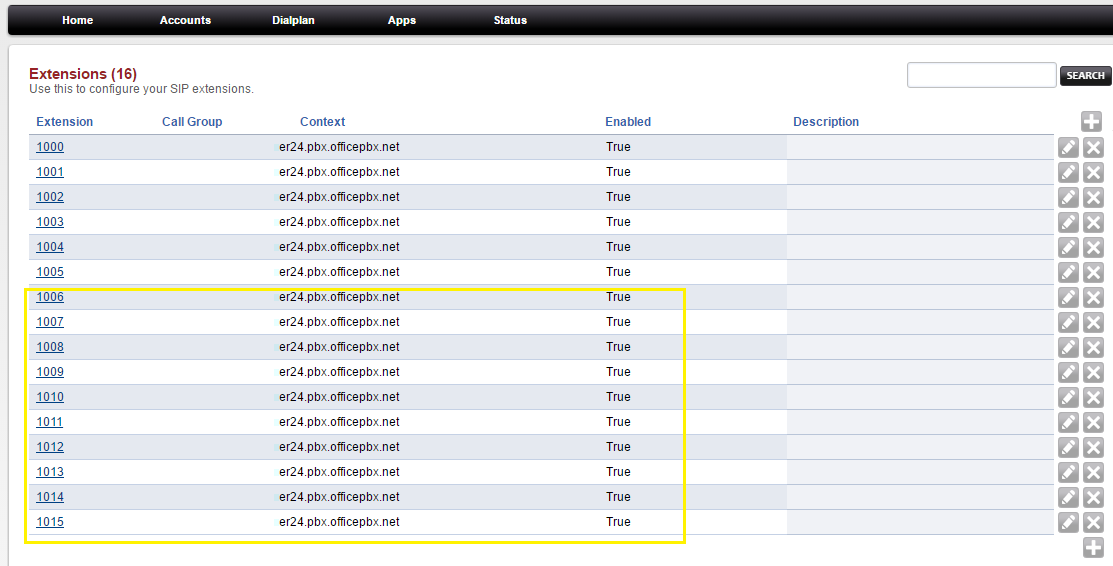Open edit for extension 1015 via pencil icon
This screenshot has width=1113, height=566.
1068,523
